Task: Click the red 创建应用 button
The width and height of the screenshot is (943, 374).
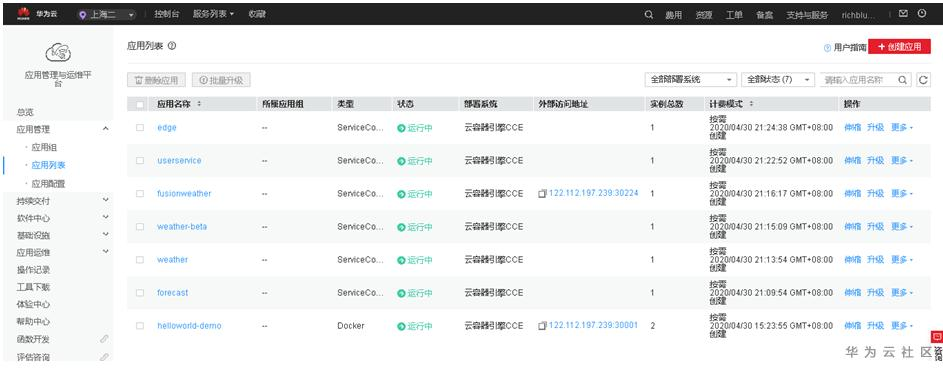Action: click(x=899, y=47)
